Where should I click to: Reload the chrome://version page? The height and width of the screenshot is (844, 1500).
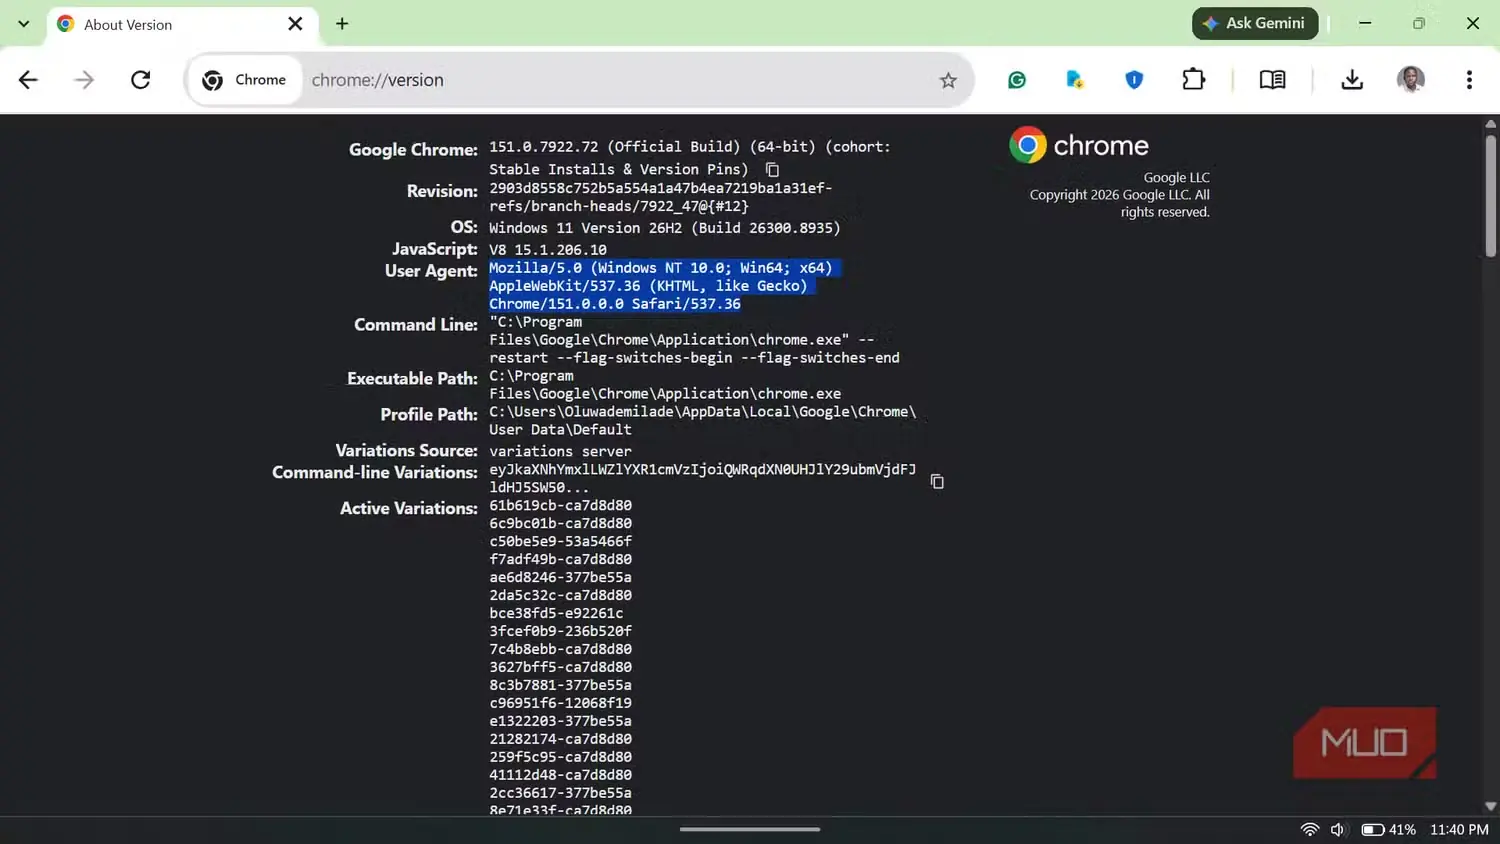pyautogui.click(x=141, y=80)
